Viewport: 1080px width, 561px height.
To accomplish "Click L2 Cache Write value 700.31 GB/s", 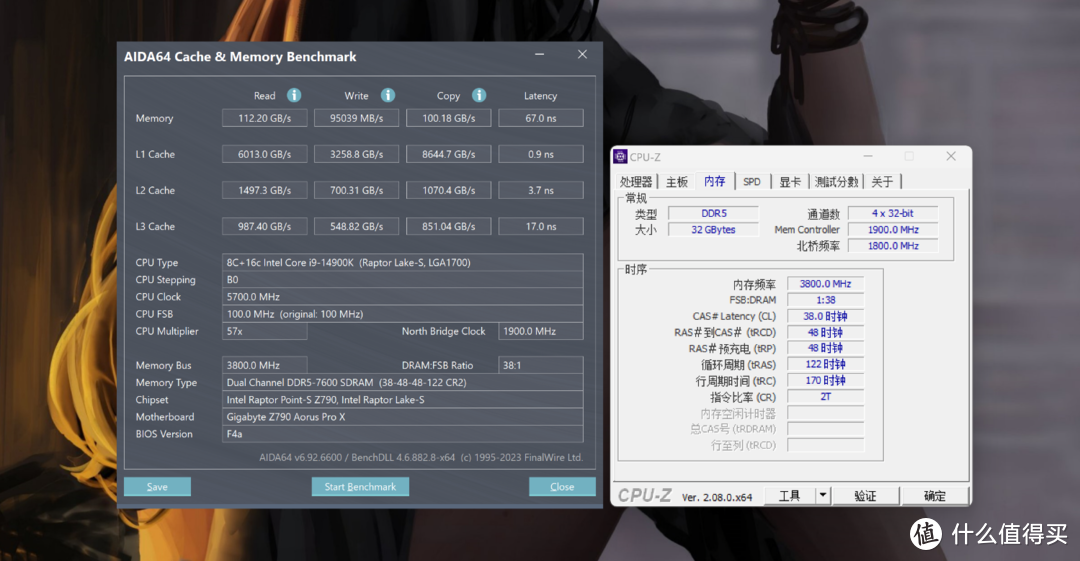I will pos(357,190).
